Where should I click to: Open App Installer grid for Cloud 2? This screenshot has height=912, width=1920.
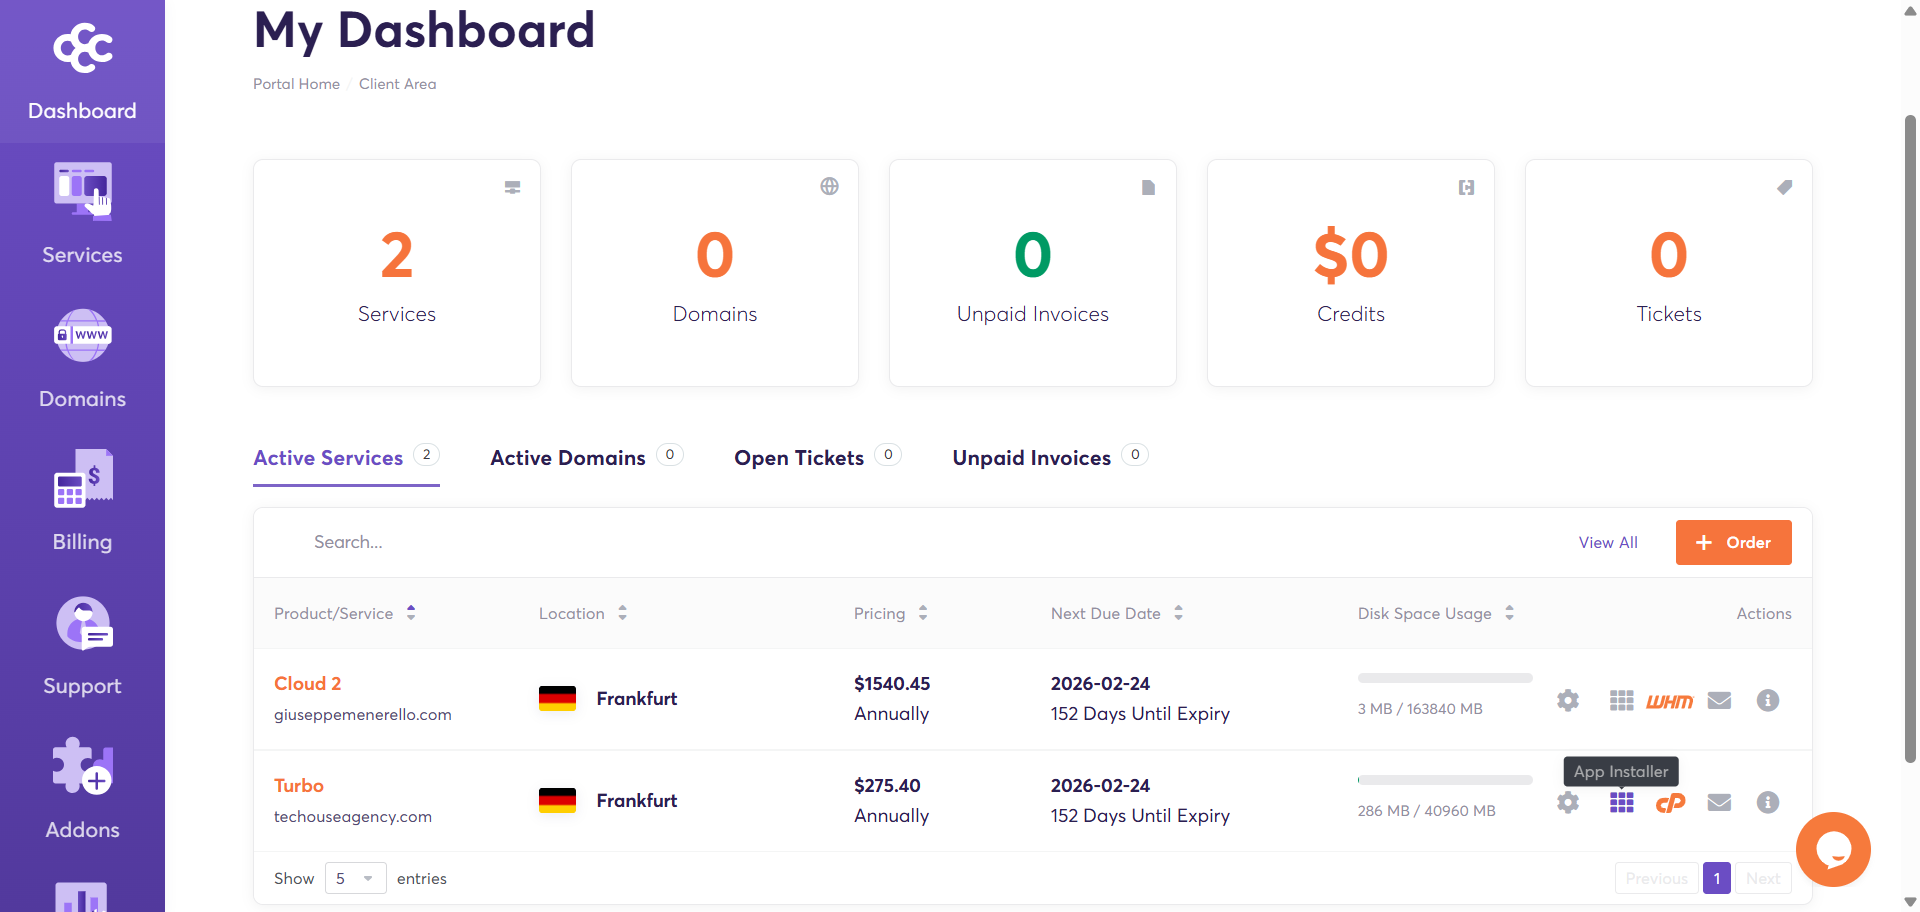[1622, 700]
